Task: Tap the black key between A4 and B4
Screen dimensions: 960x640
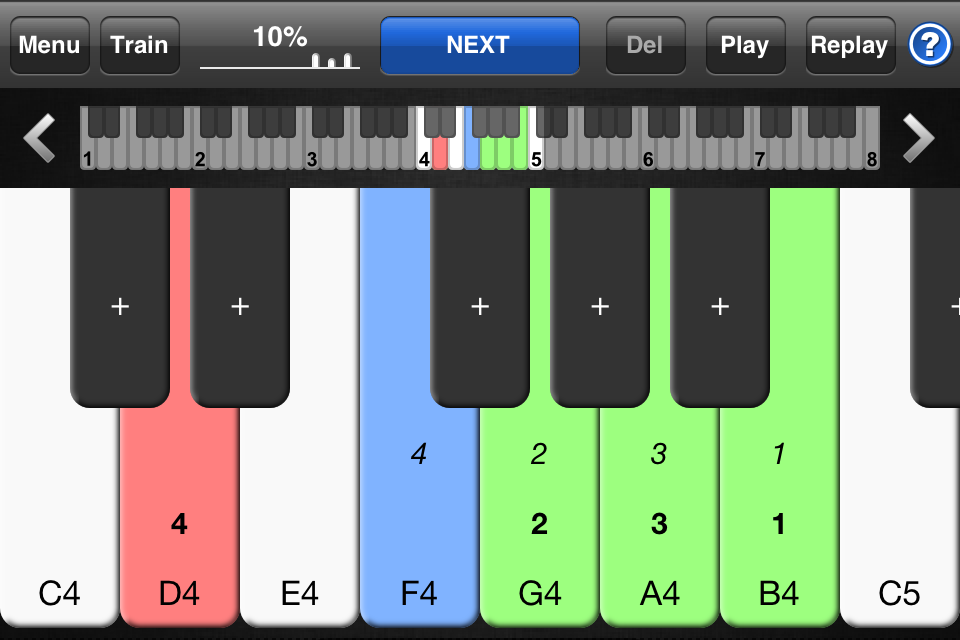Action: [720, 297]
